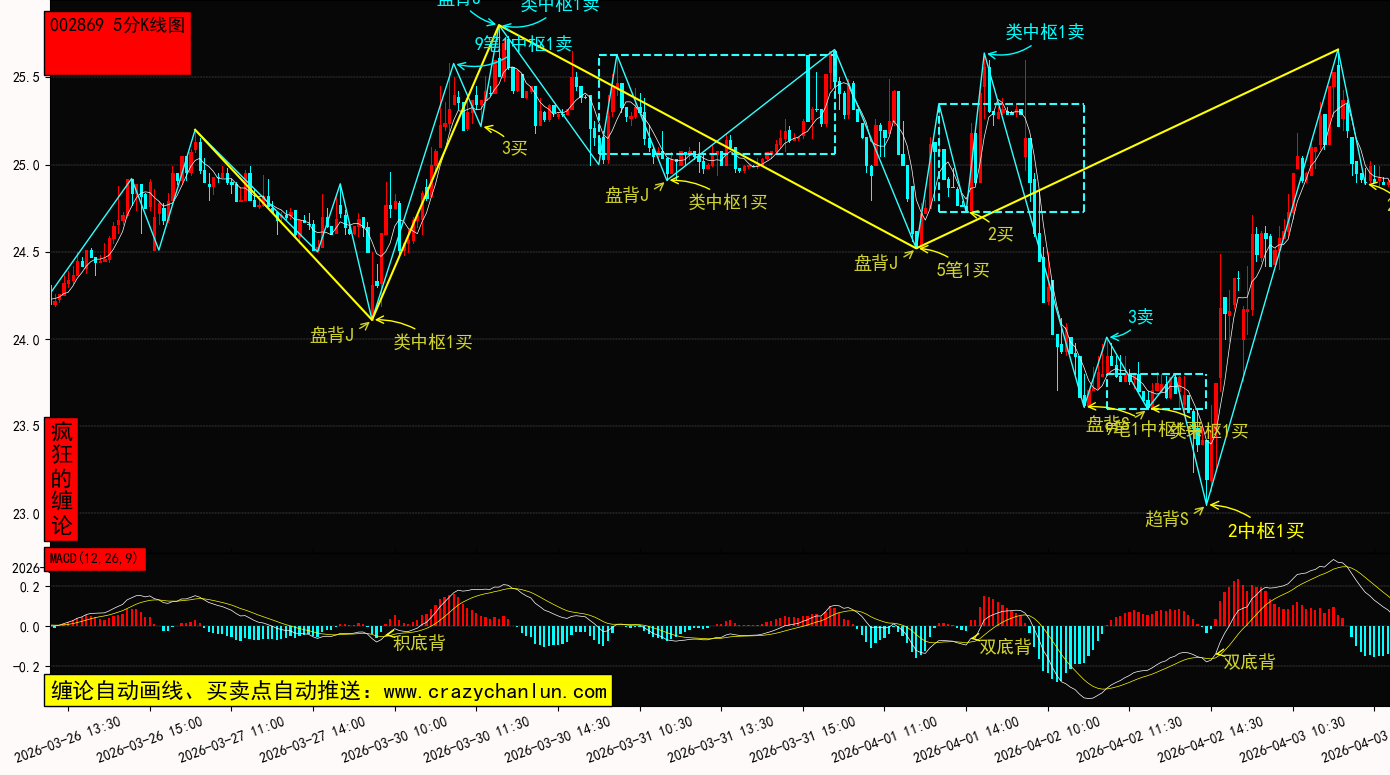The height and width of the screenshot is (775, 1390).
Task: Select the 9笔1中枢1卖 sell signal label
Action: pos(523,44)
